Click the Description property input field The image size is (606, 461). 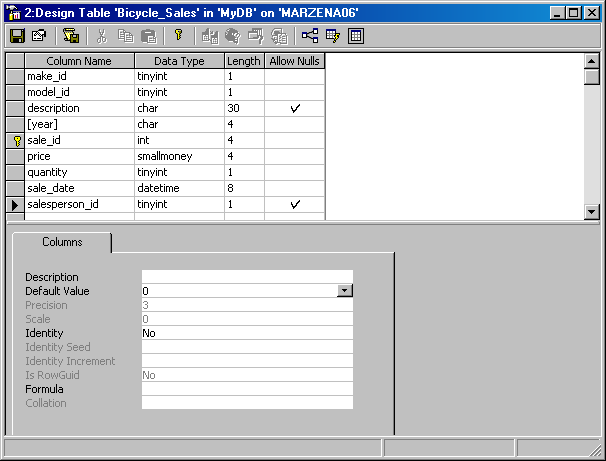pos(247,277)
